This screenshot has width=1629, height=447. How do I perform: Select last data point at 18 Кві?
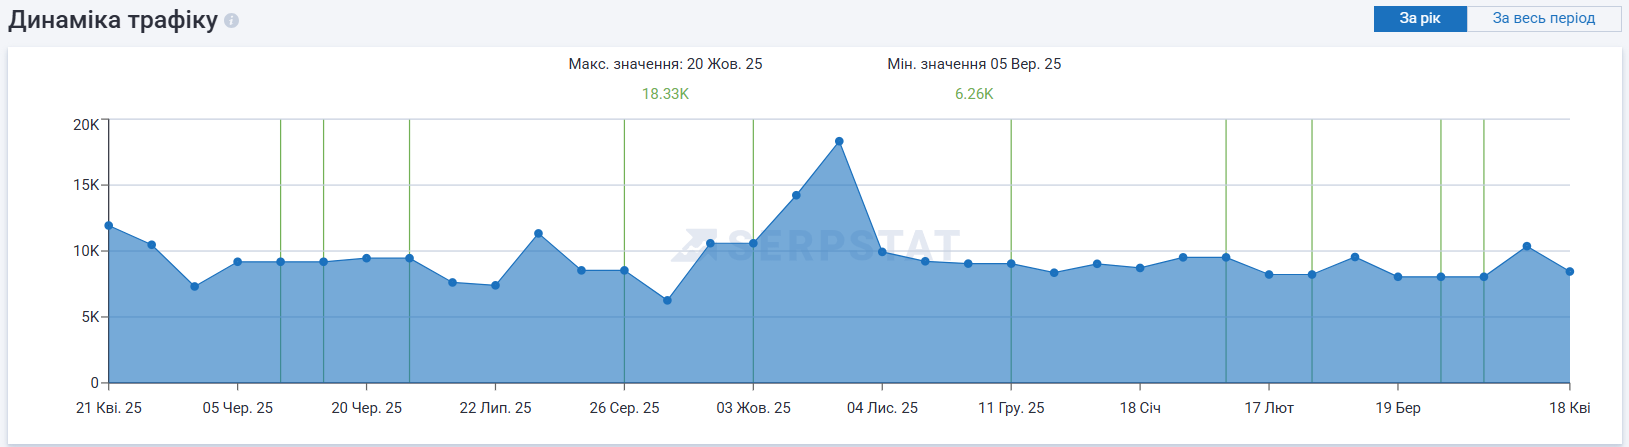(1569, 272)
